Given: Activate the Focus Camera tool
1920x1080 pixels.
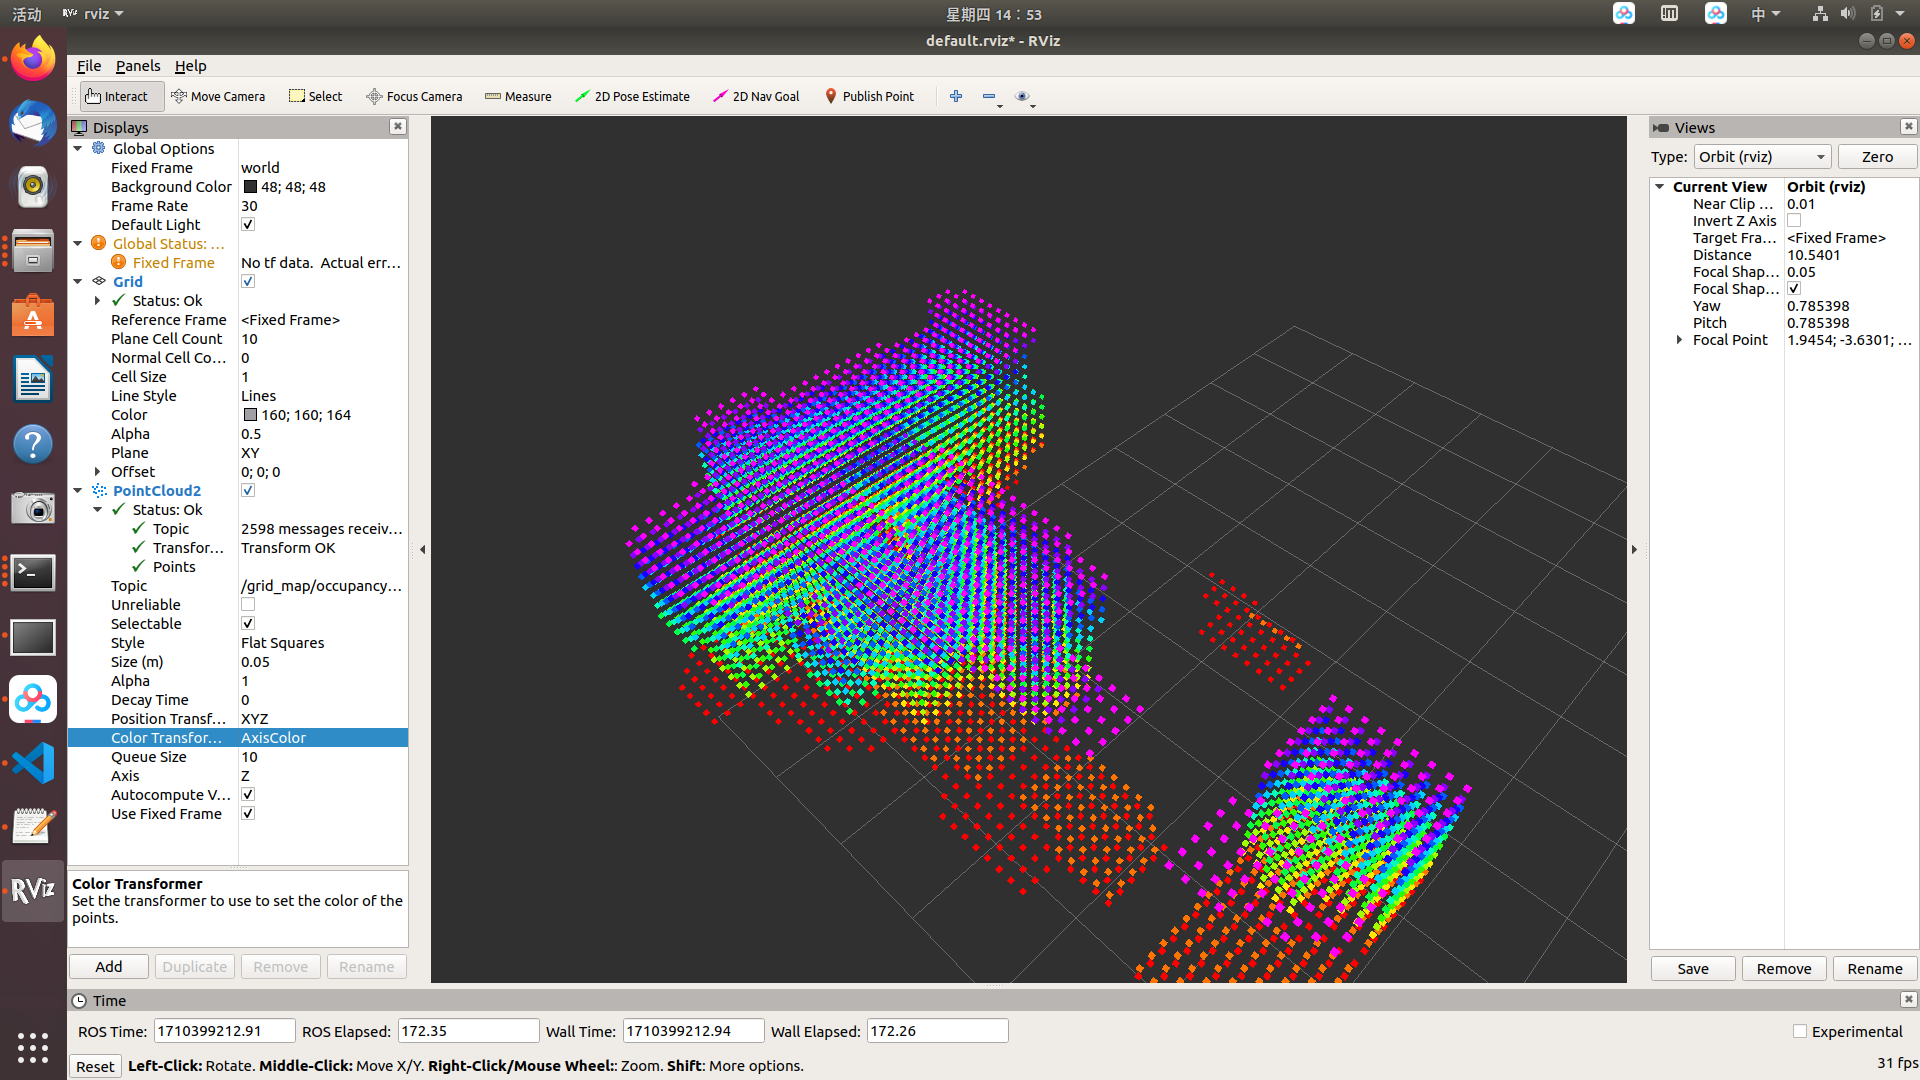Looking at the screenshot, I should pyautogui.click(x=414, y=96).
